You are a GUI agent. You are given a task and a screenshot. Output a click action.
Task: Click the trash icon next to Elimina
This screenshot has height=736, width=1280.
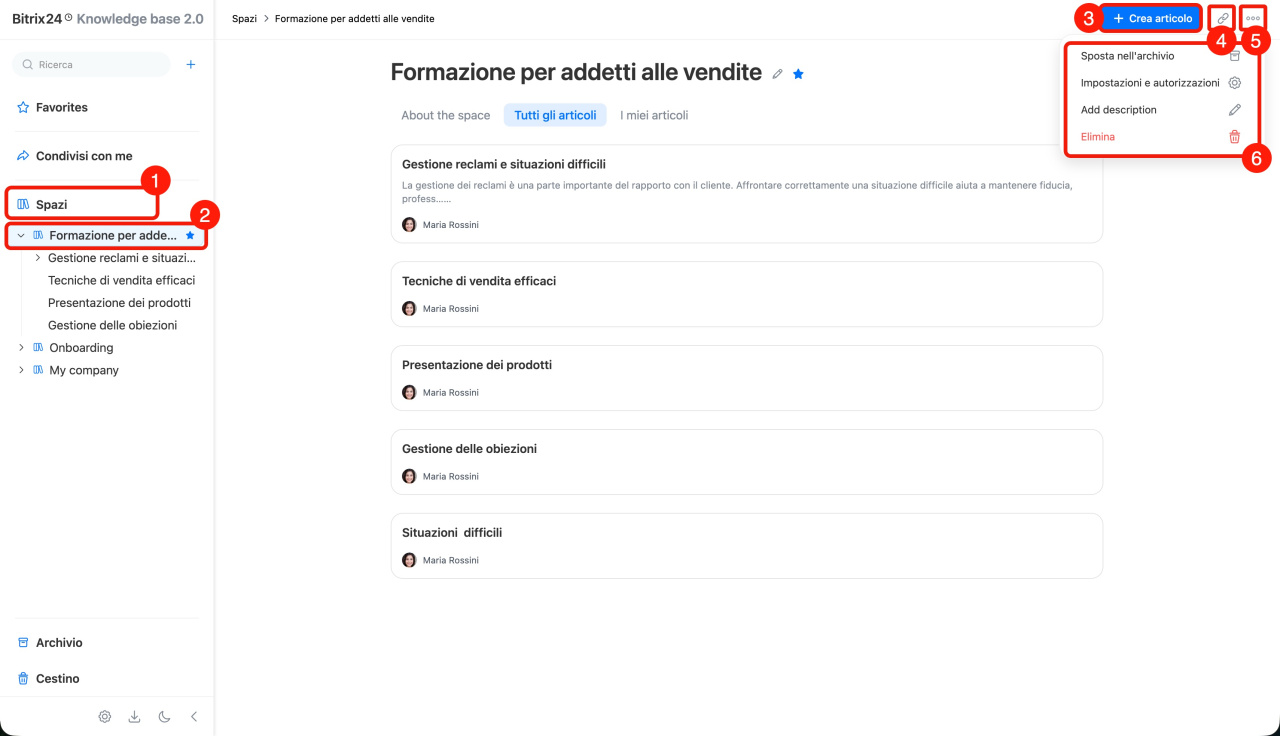[1235, 137]
